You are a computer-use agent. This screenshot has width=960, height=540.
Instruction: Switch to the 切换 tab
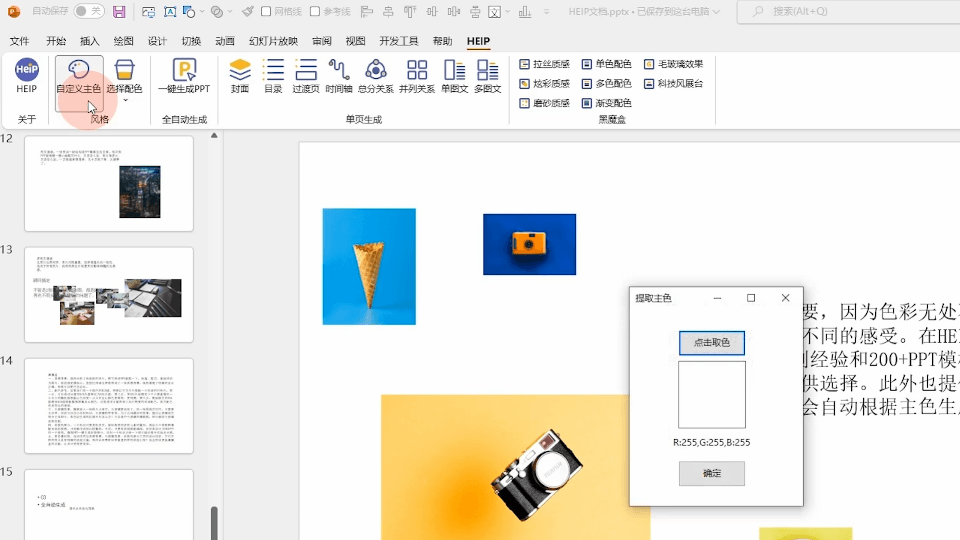click(191, 41)
